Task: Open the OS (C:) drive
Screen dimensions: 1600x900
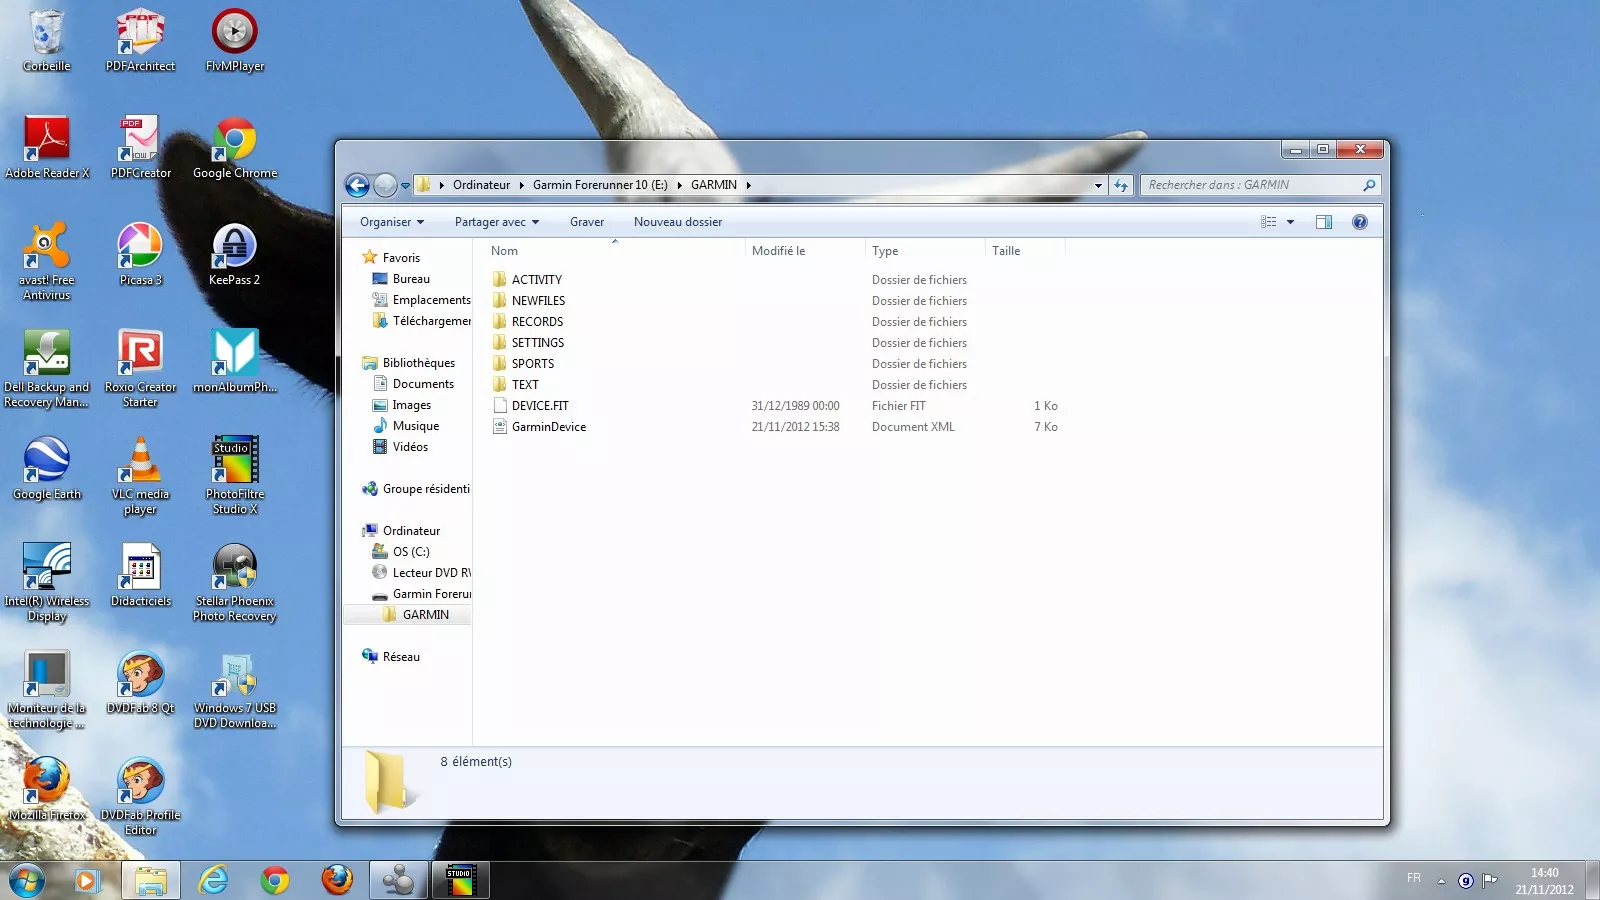Action: (x=410, y=552)
